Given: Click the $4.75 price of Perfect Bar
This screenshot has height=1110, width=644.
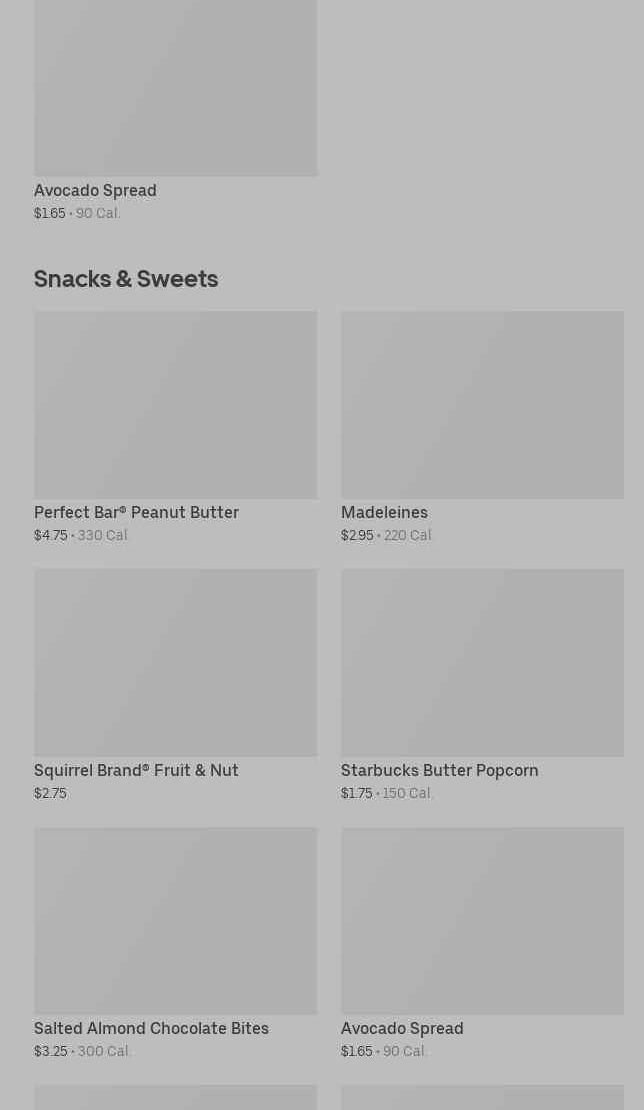Looking at the screenshot, I should click(50, 535).
